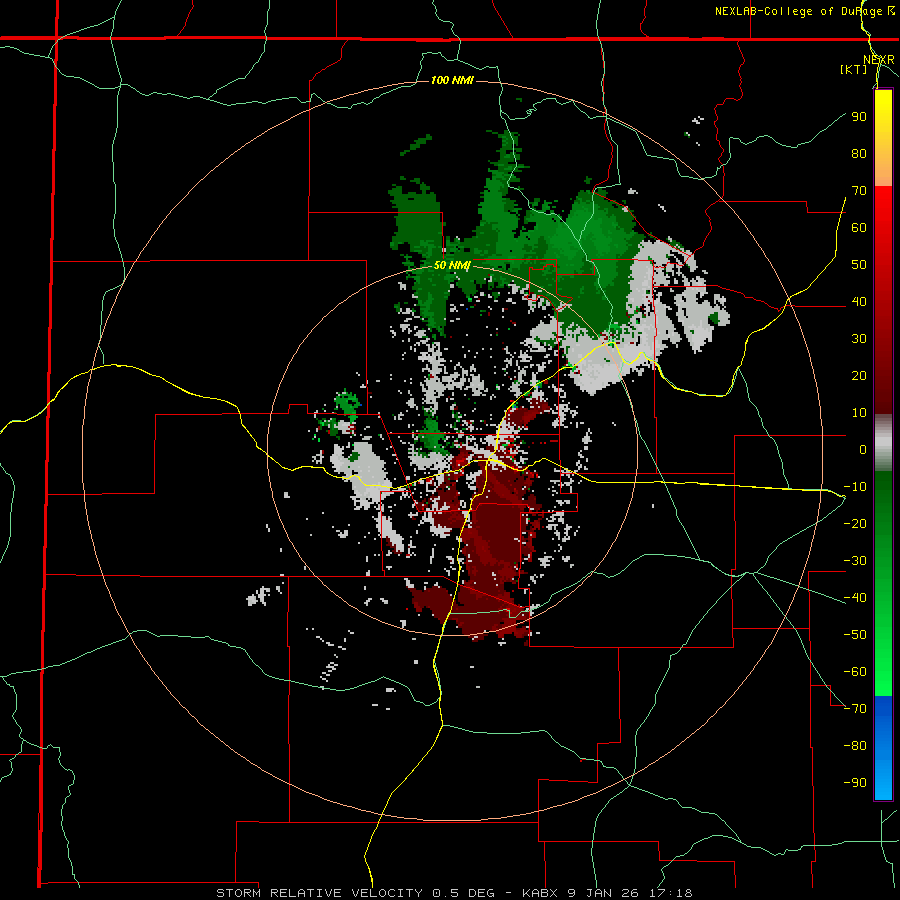The width and height of the screenshot is (900, 900).
Task: Click the Storm Relative Velocity caption text
Action: tap(453, 893)
